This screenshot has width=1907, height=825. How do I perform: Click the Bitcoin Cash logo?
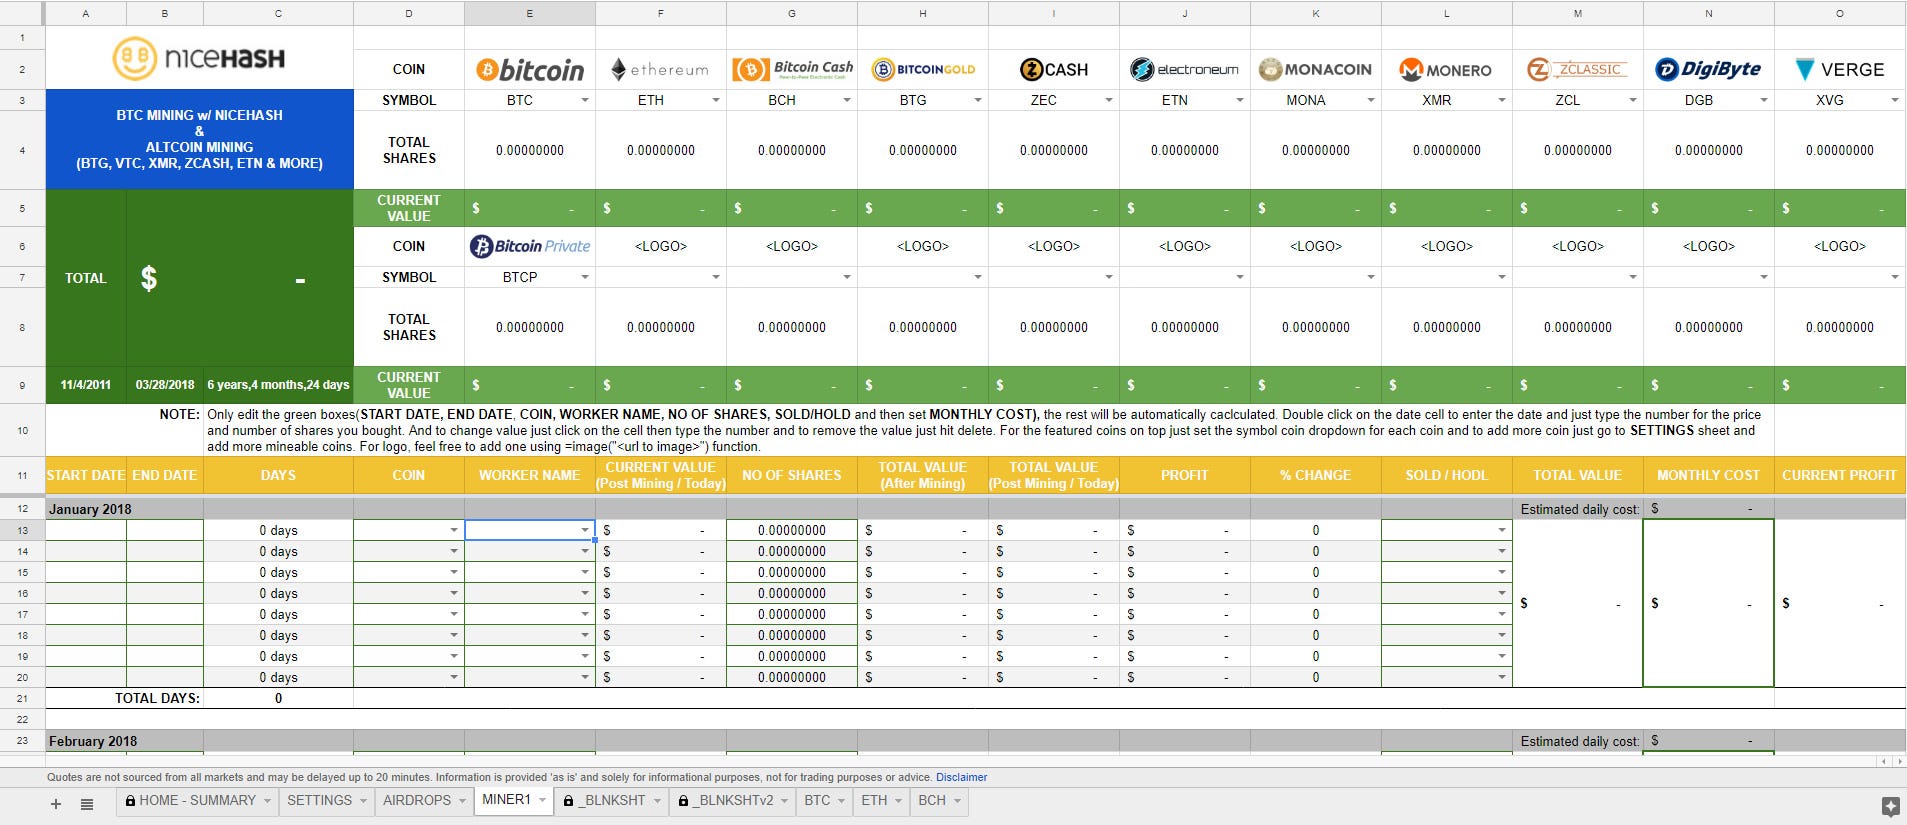(792, 69)
